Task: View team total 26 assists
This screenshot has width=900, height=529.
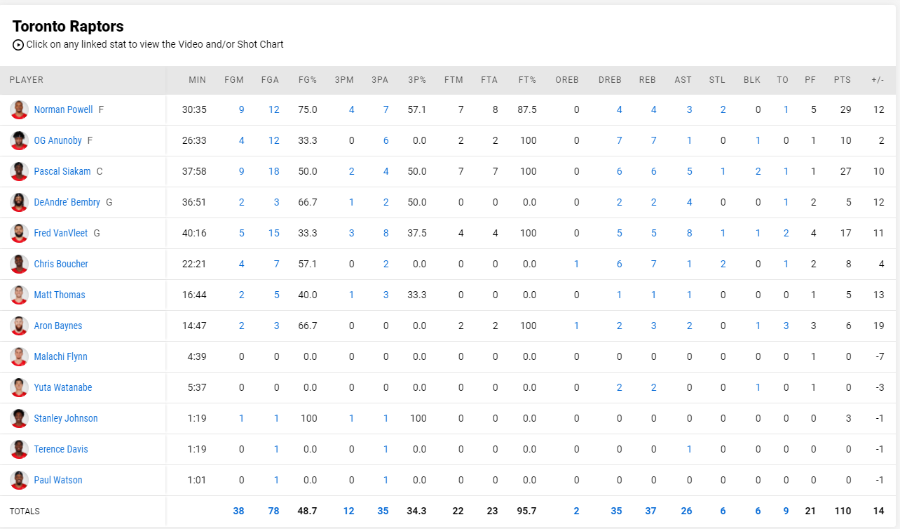Action: pyautogui.click(x=686, y=511)
